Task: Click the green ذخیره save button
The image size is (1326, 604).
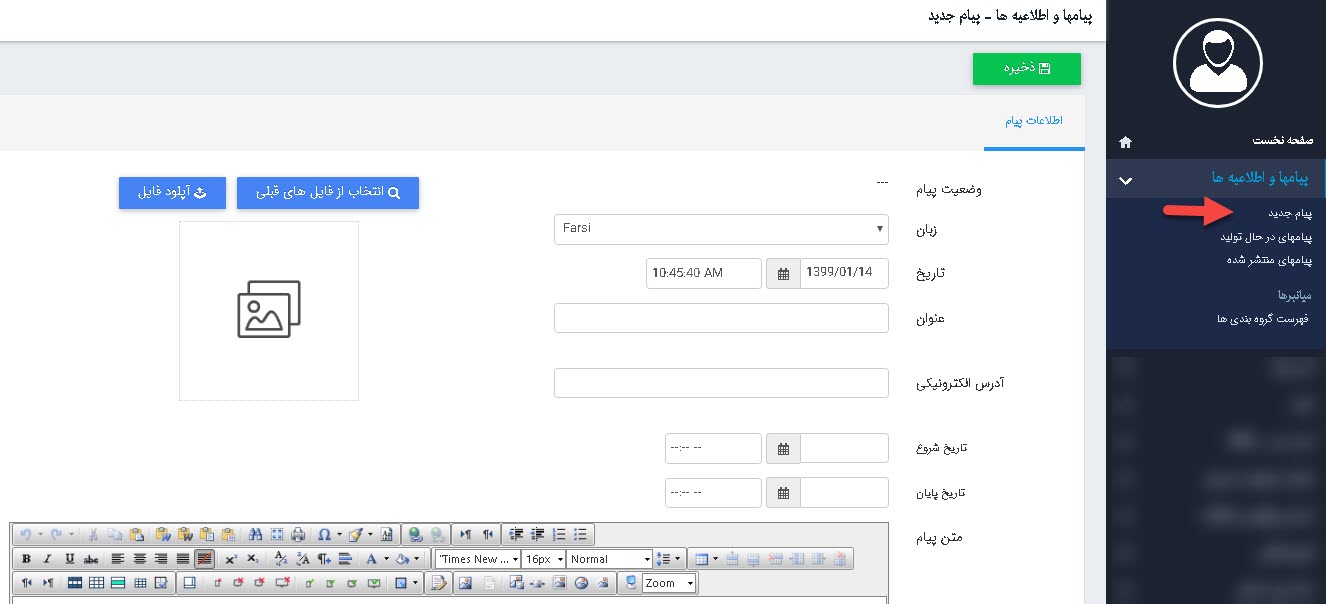Action: (1027, 69)
